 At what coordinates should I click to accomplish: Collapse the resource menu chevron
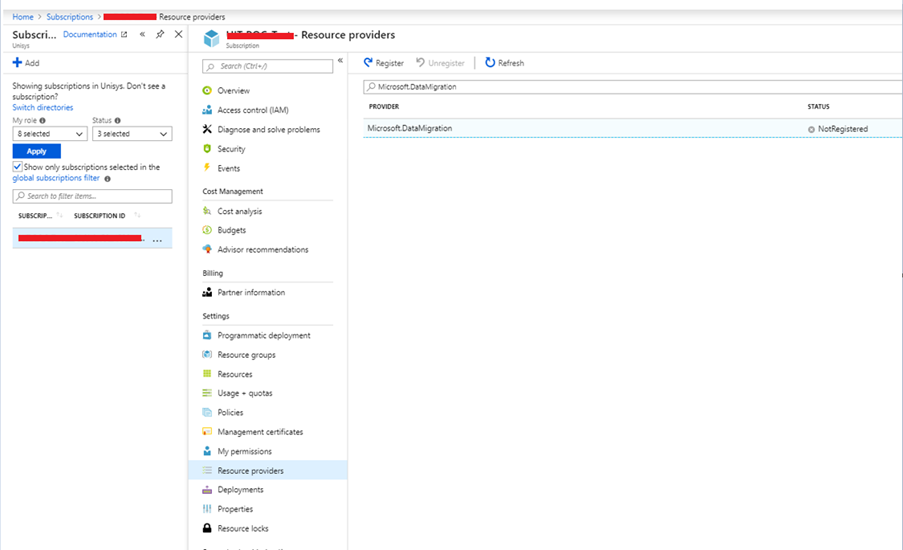(340, 60)
